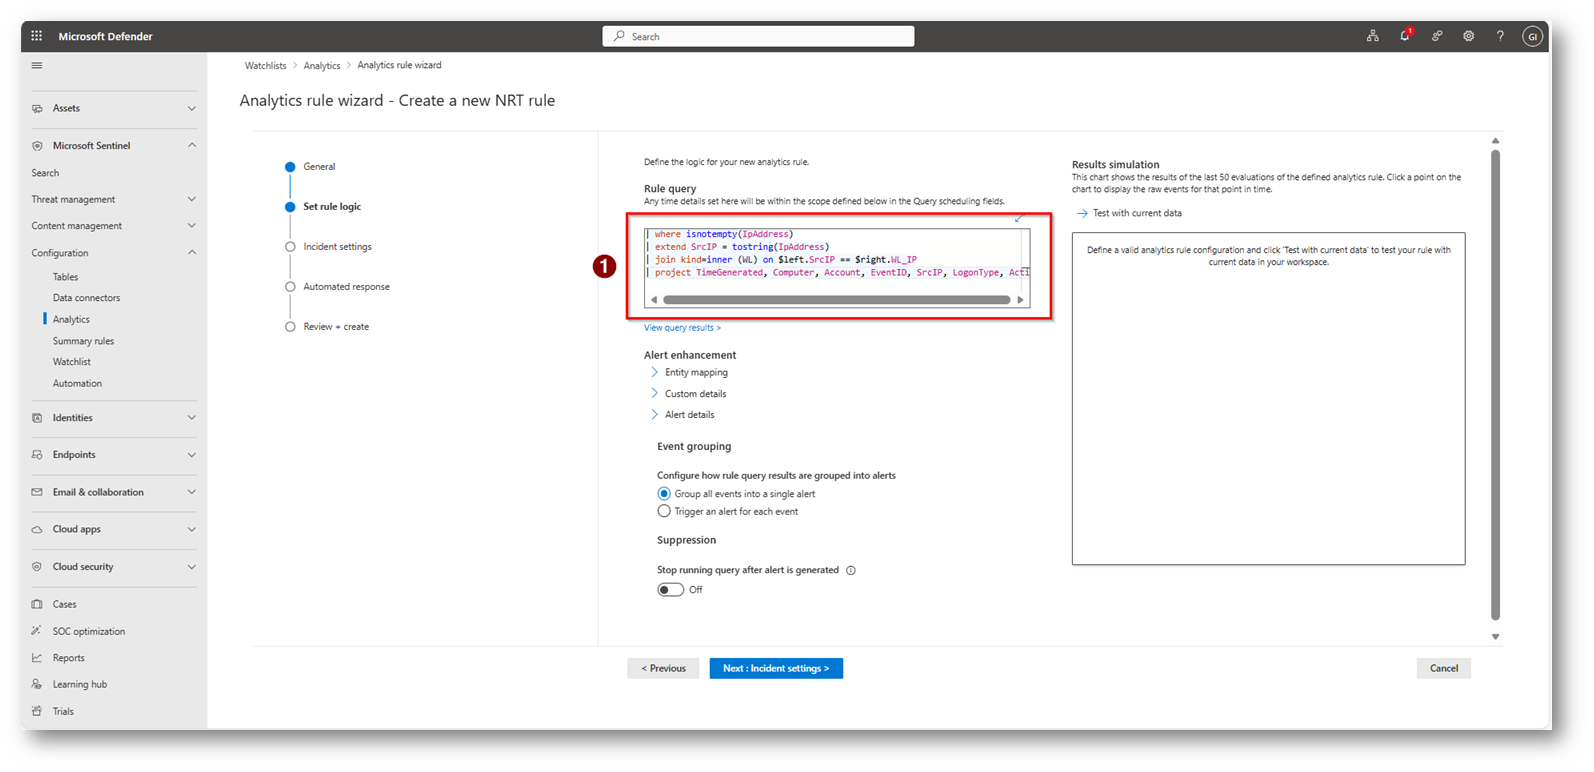Open Analytics in the sidebar

(71, 320)
